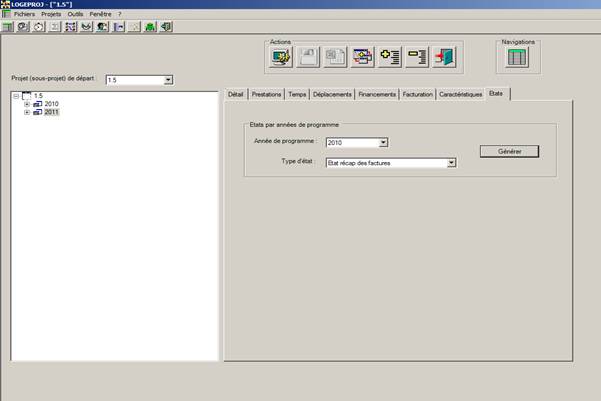Collapse the 1.5 root tree node

click(x=16, y=95)
